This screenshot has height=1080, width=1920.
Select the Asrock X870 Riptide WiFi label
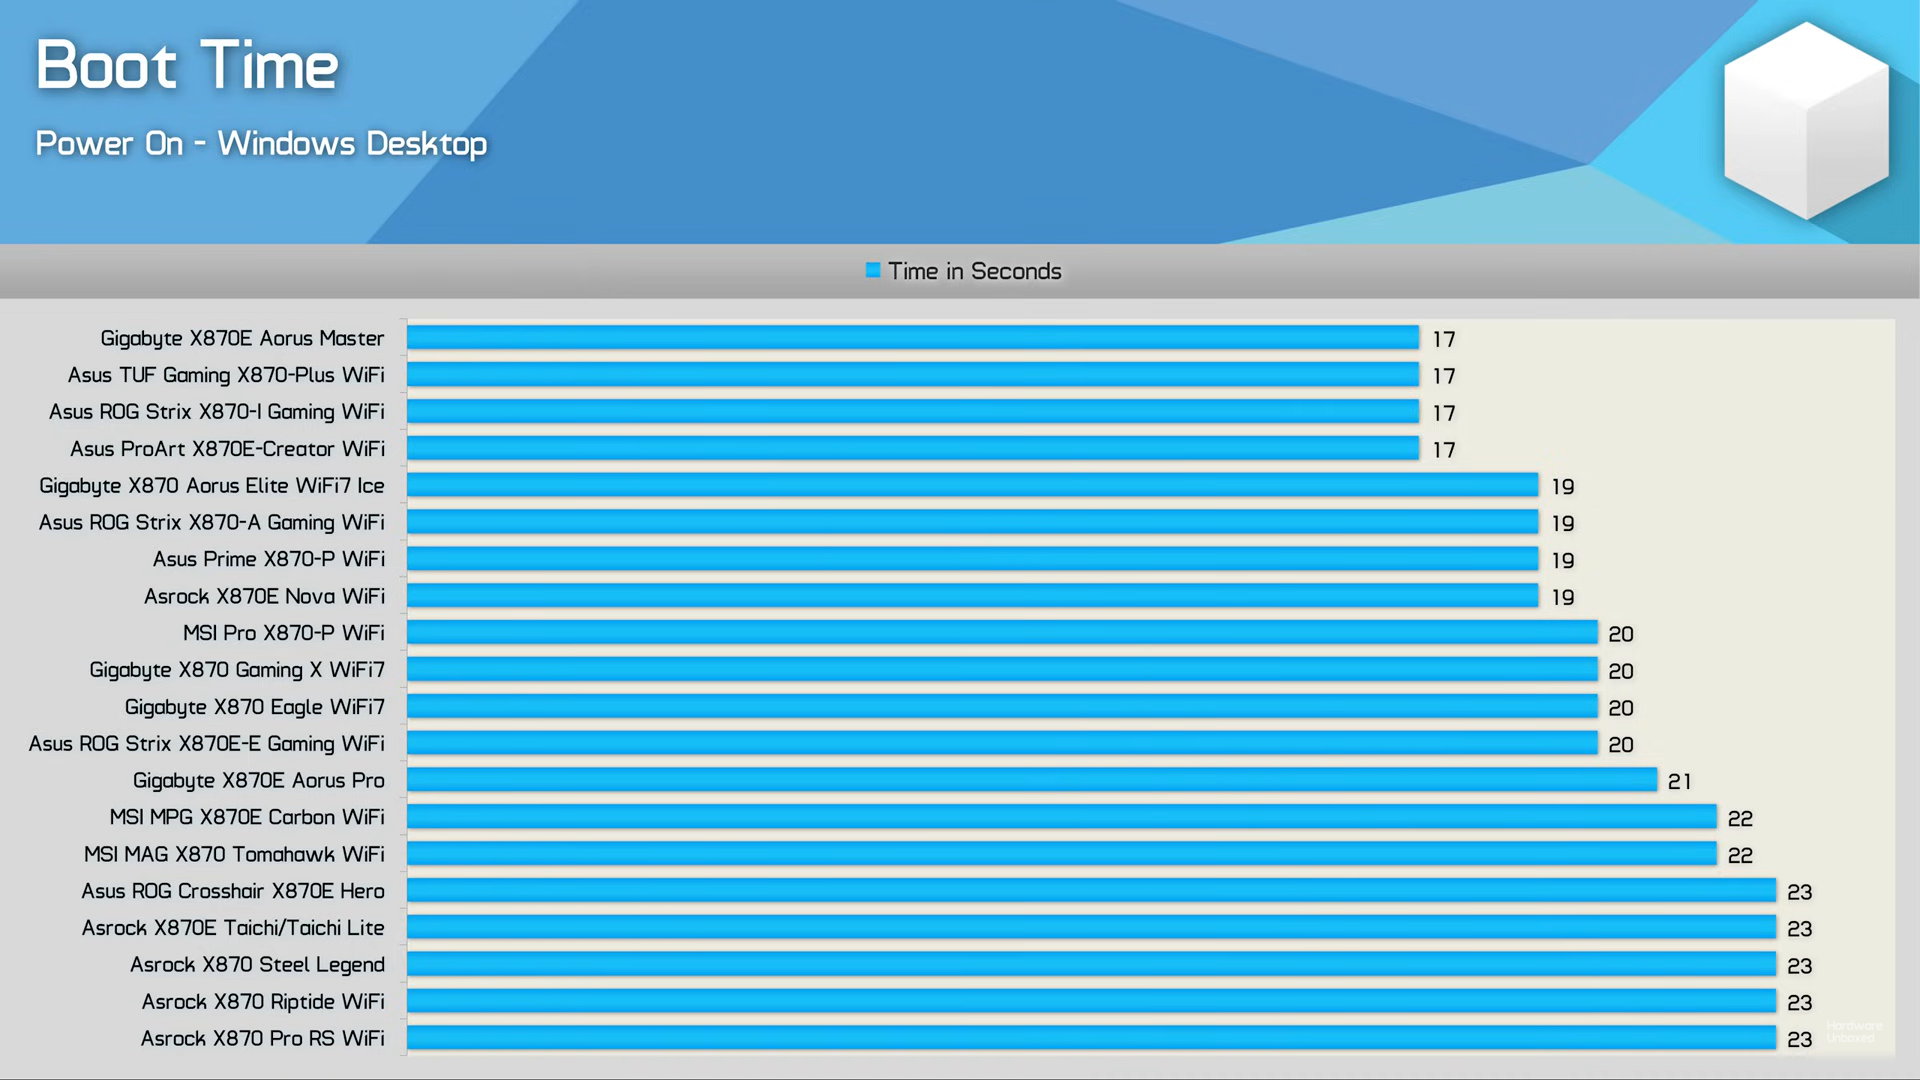pos(263,1002)
